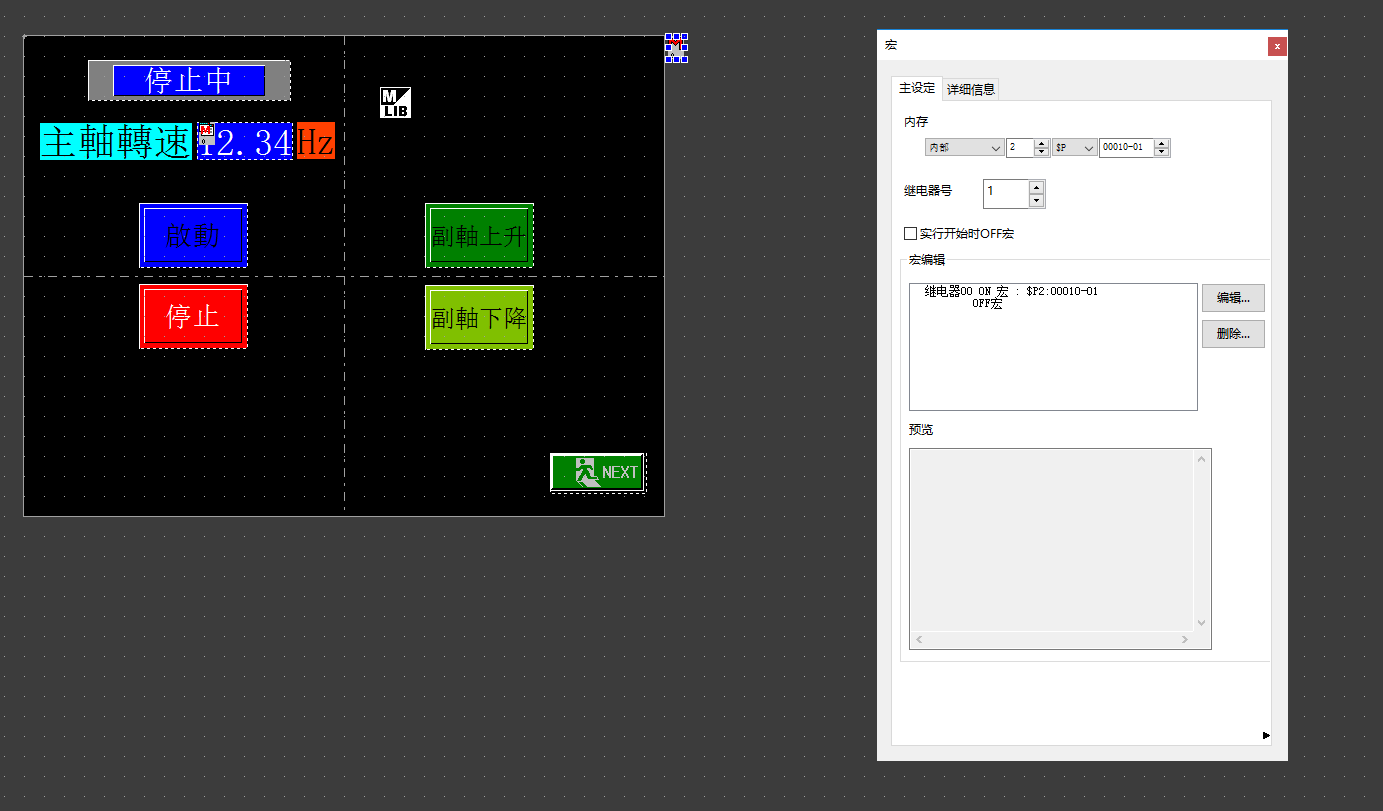
Task: Click the small macro marker on numeric display
Action: [207, 132]
